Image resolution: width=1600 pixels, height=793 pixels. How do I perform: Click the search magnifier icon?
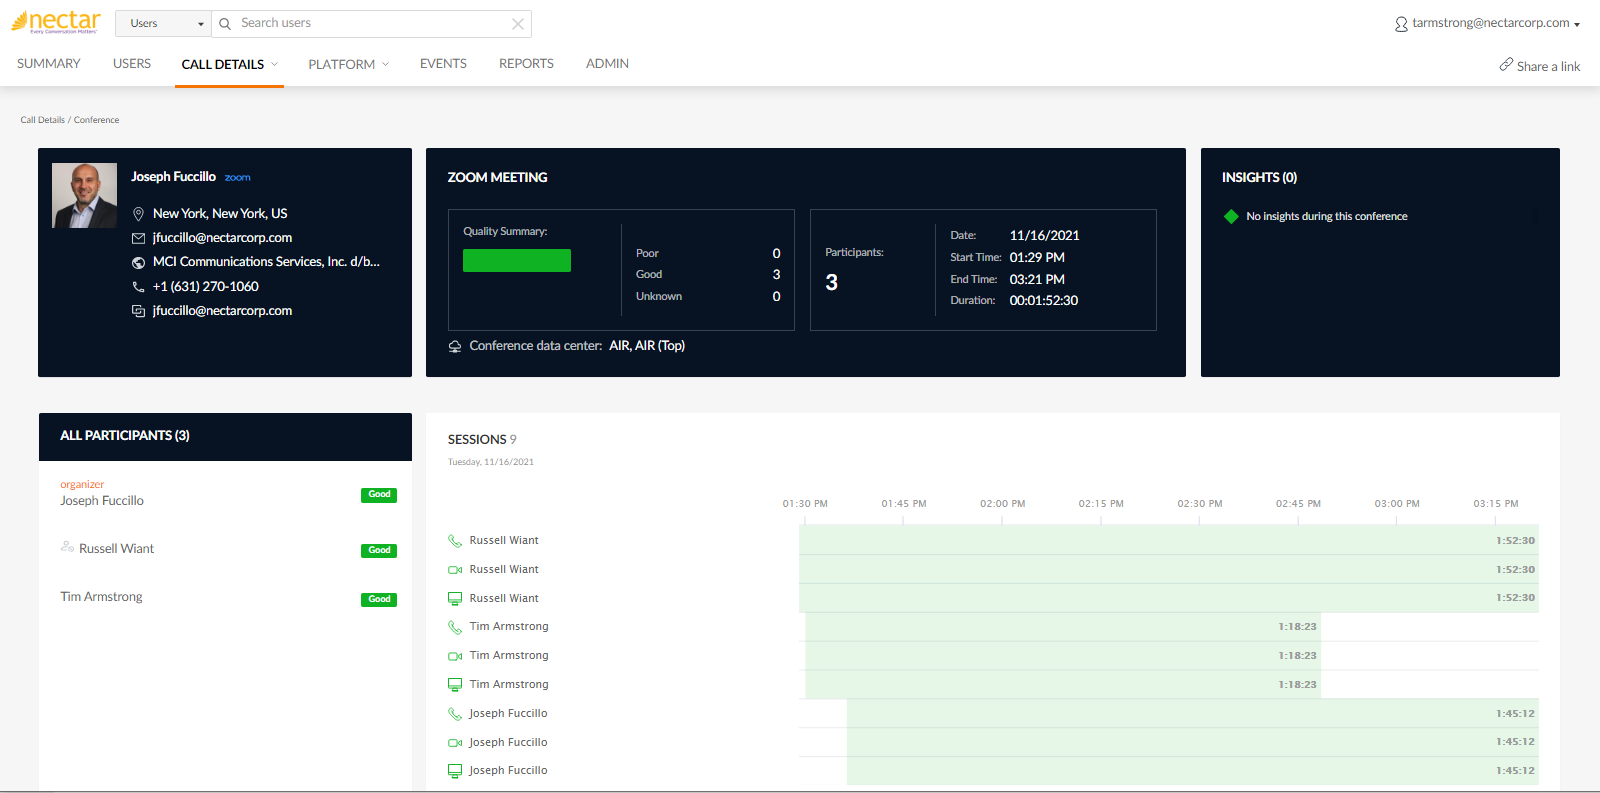[x=225, y=24]
